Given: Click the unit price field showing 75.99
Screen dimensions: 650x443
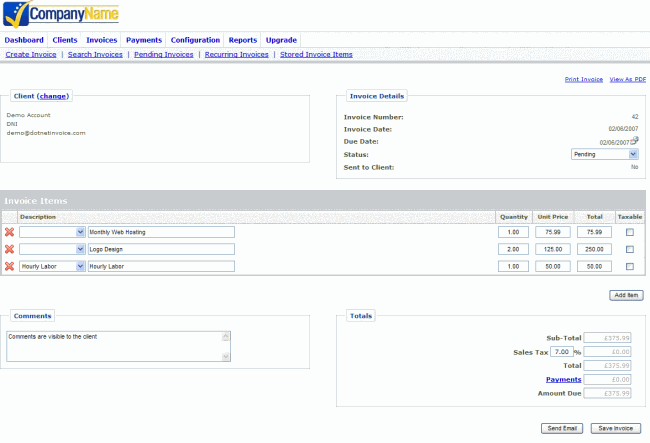Looking at the screenshot, I should (x=553, y=232).
